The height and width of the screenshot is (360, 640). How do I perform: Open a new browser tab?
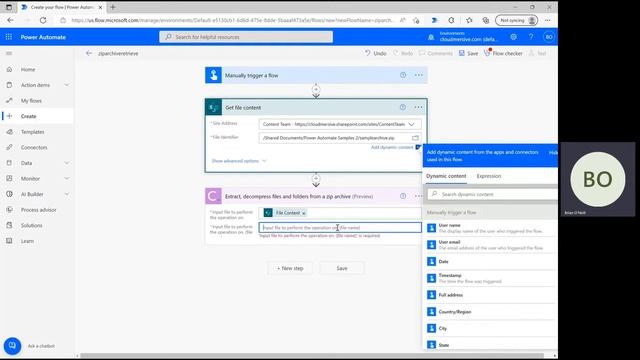point(113,7)
